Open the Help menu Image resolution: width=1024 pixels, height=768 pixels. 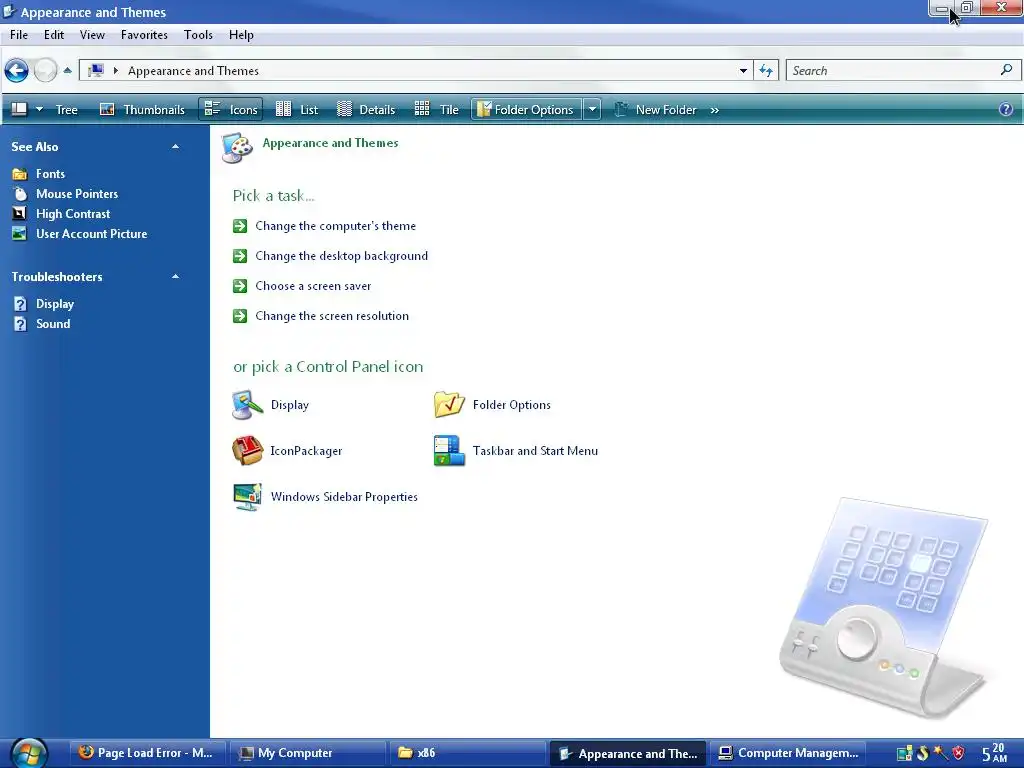pyautogui.click(x=241, y=35)
